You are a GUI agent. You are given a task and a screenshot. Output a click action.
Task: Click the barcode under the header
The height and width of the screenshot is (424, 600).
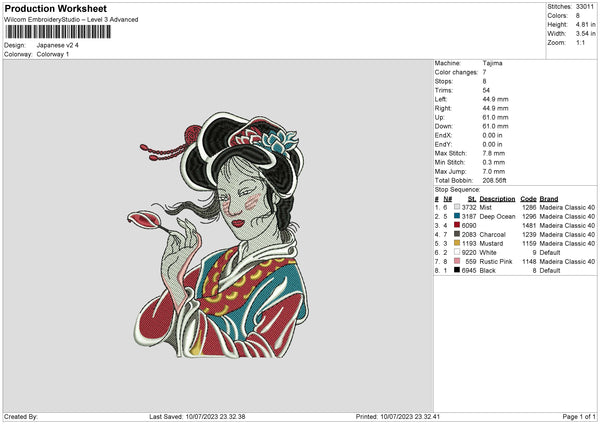point(58,32)
